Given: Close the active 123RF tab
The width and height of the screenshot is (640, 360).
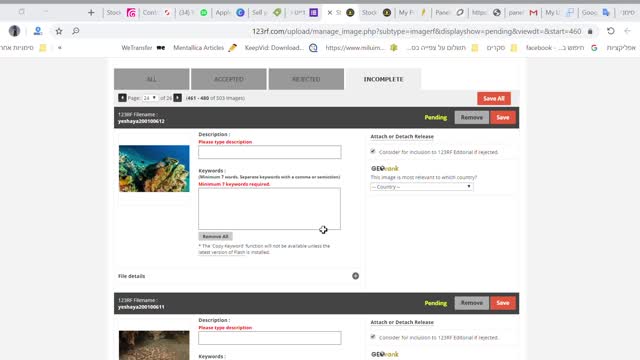Looking at the screenshot, I should (330, 13).
